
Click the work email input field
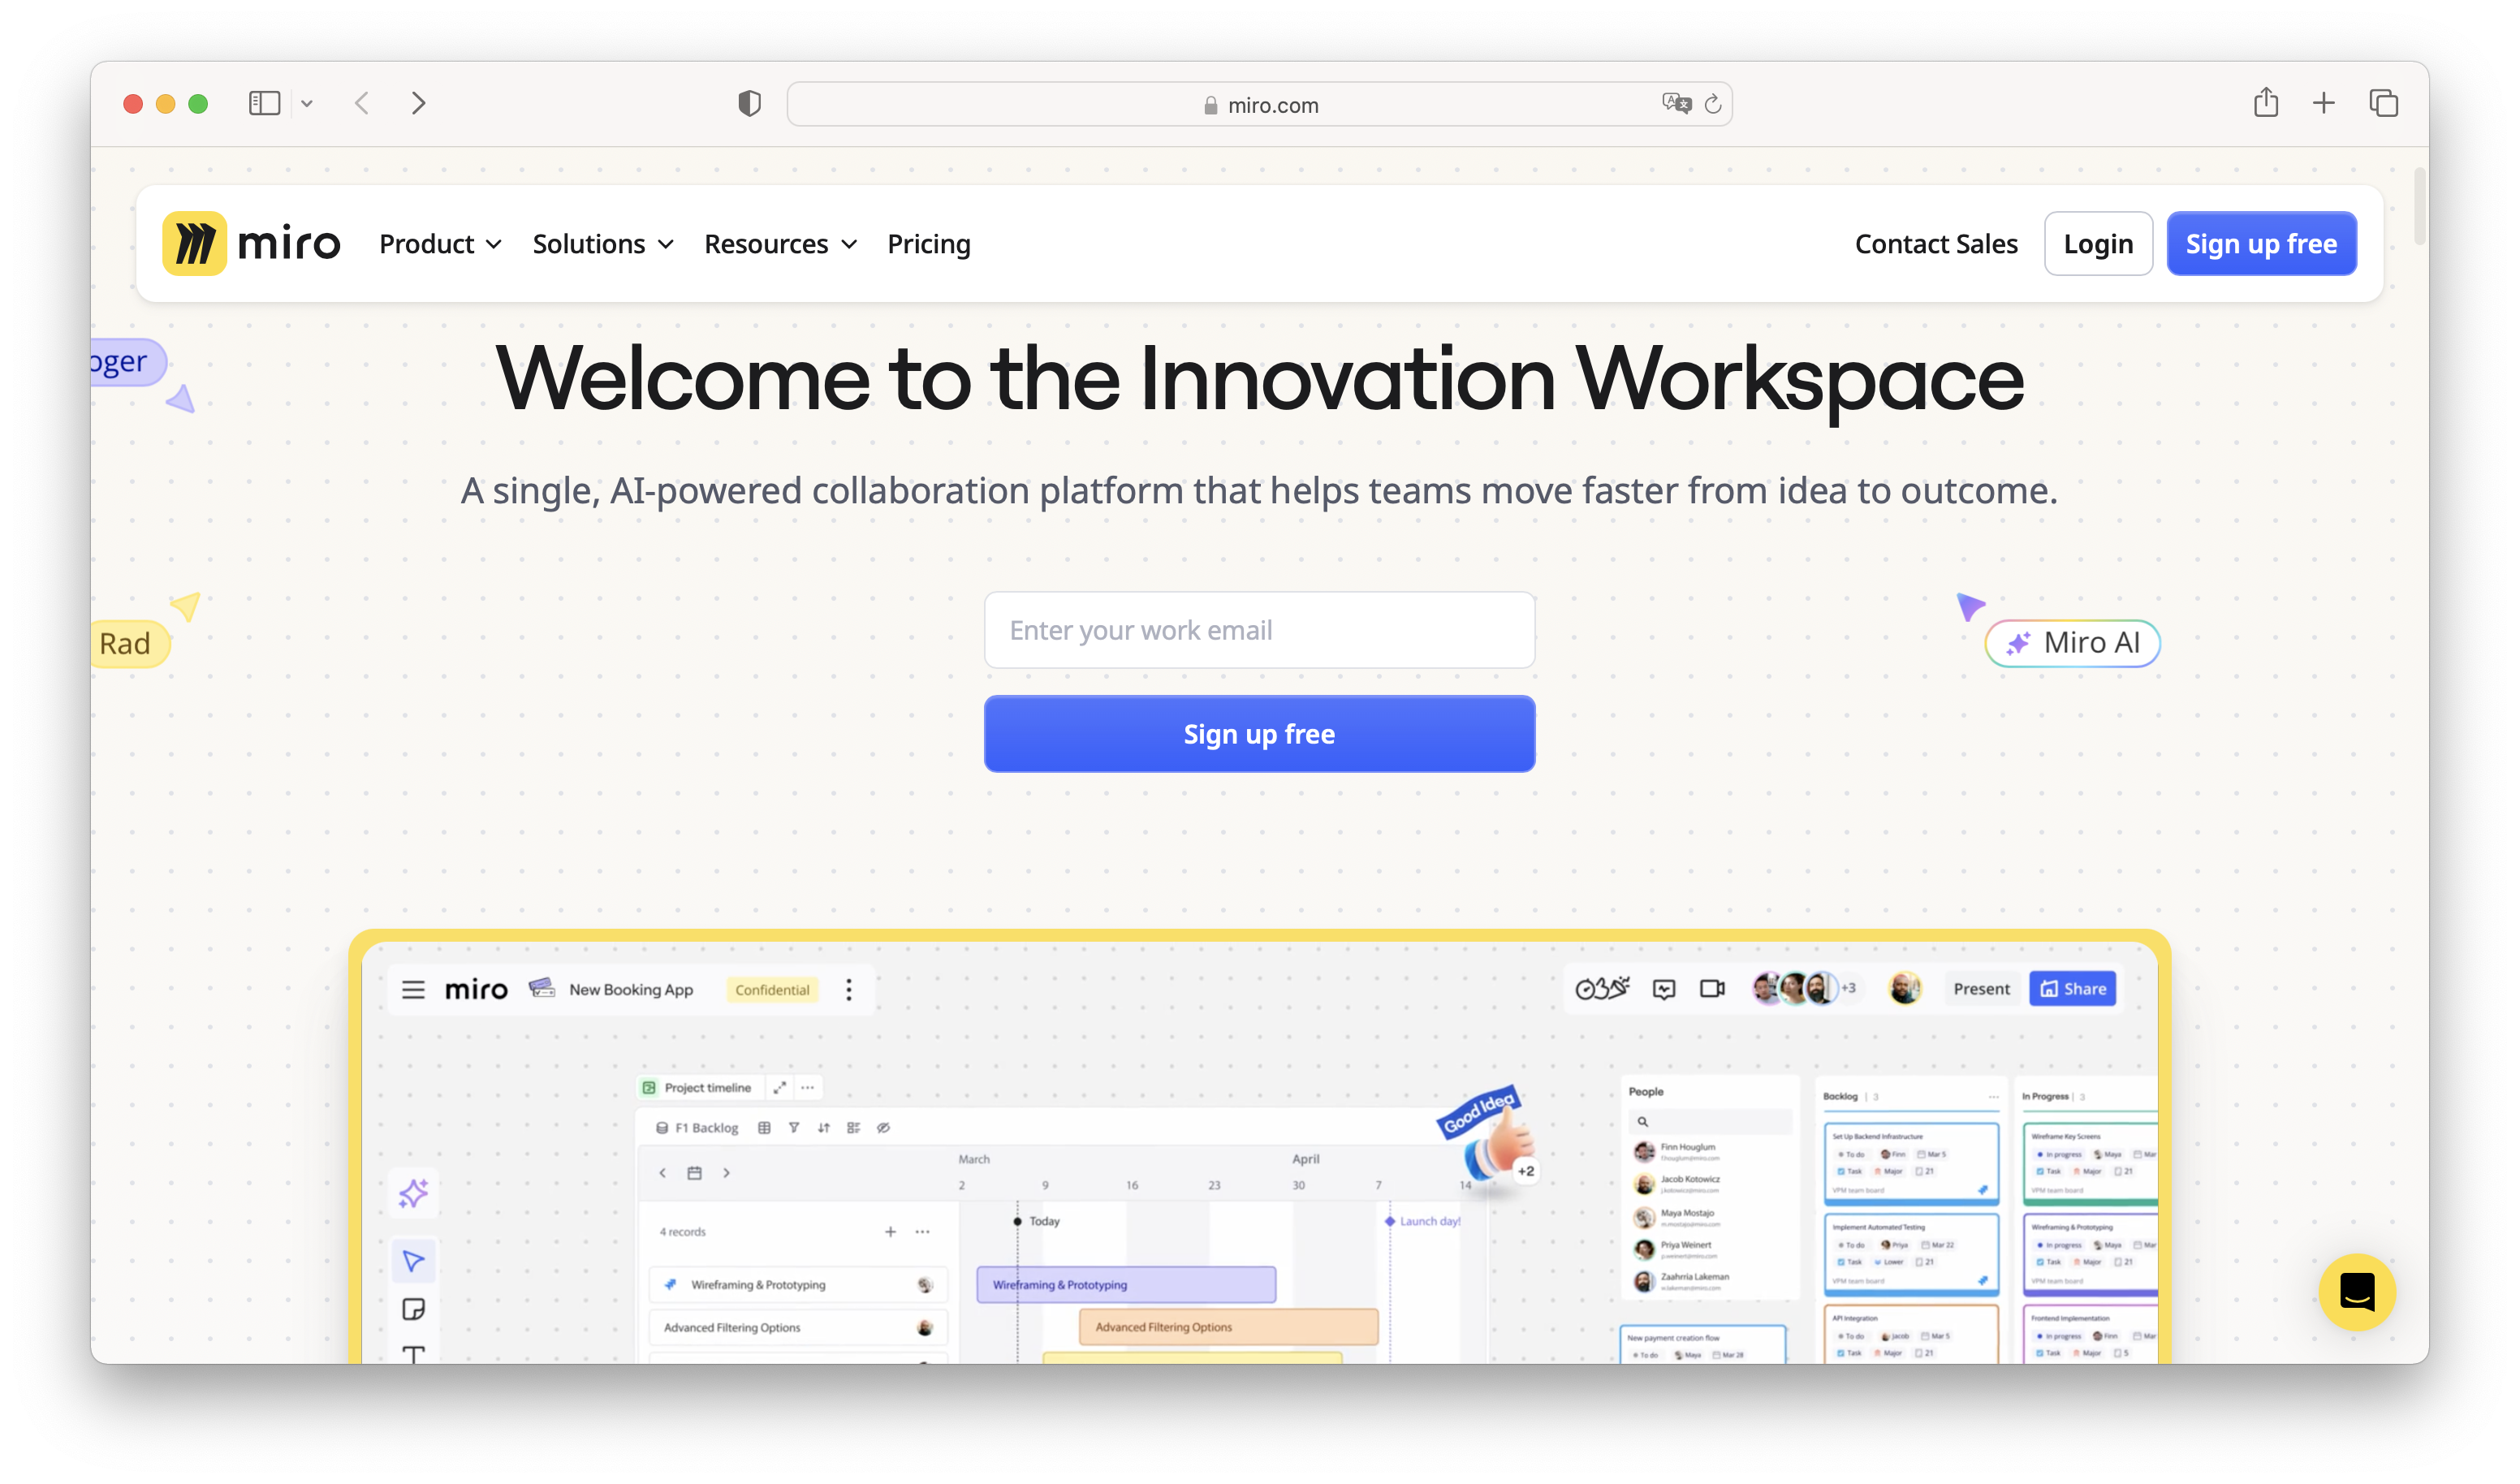pos(1258,630)
